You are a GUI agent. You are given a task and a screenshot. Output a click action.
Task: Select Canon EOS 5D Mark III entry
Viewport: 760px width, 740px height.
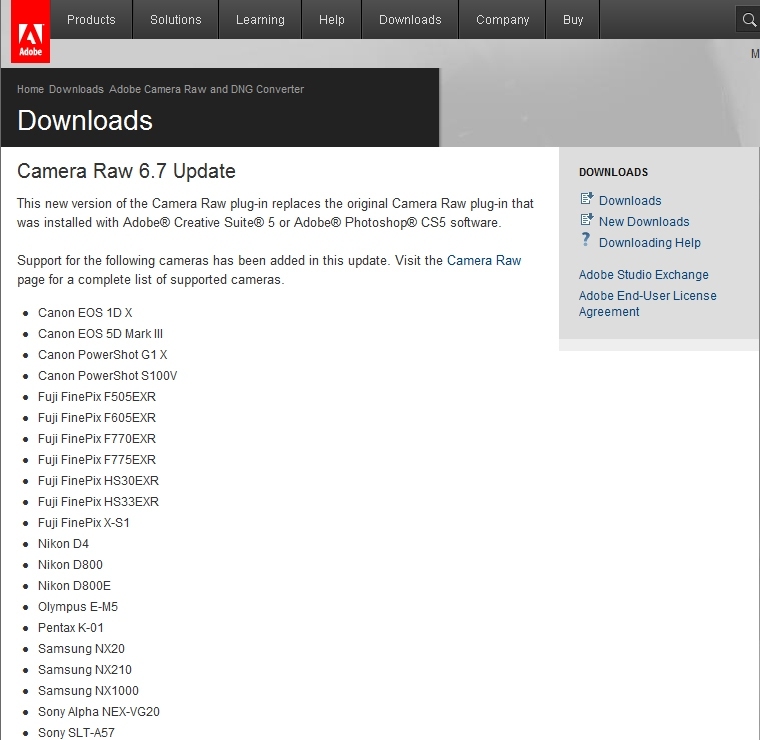(x=100, y=334)
